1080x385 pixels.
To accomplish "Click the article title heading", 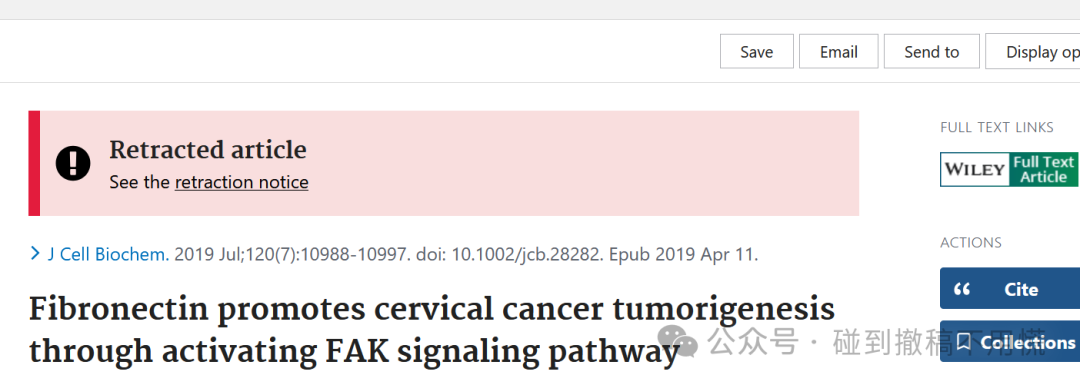I will click(x=432, y=330).
